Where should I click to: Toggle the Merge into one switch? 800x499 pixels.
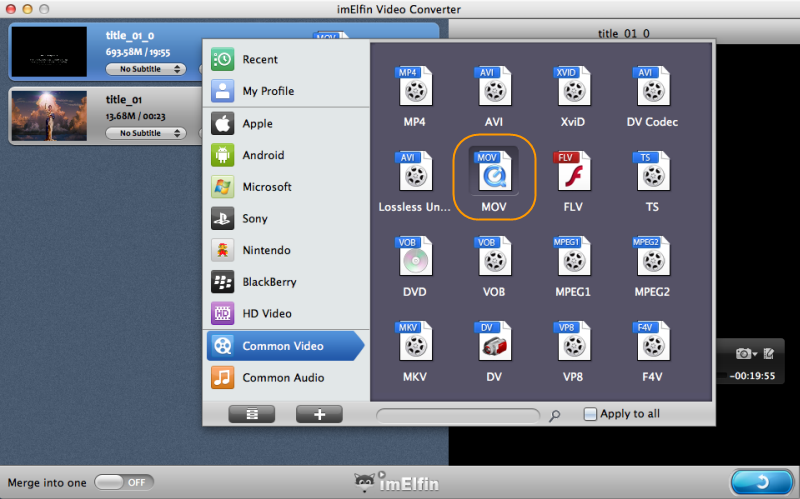[123, 482]
